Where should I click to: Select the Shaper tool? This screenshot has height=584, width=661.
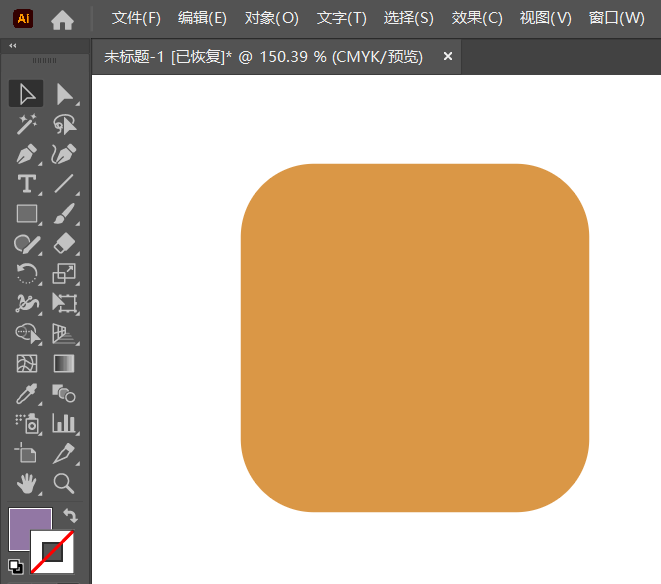tap(26, 244)
